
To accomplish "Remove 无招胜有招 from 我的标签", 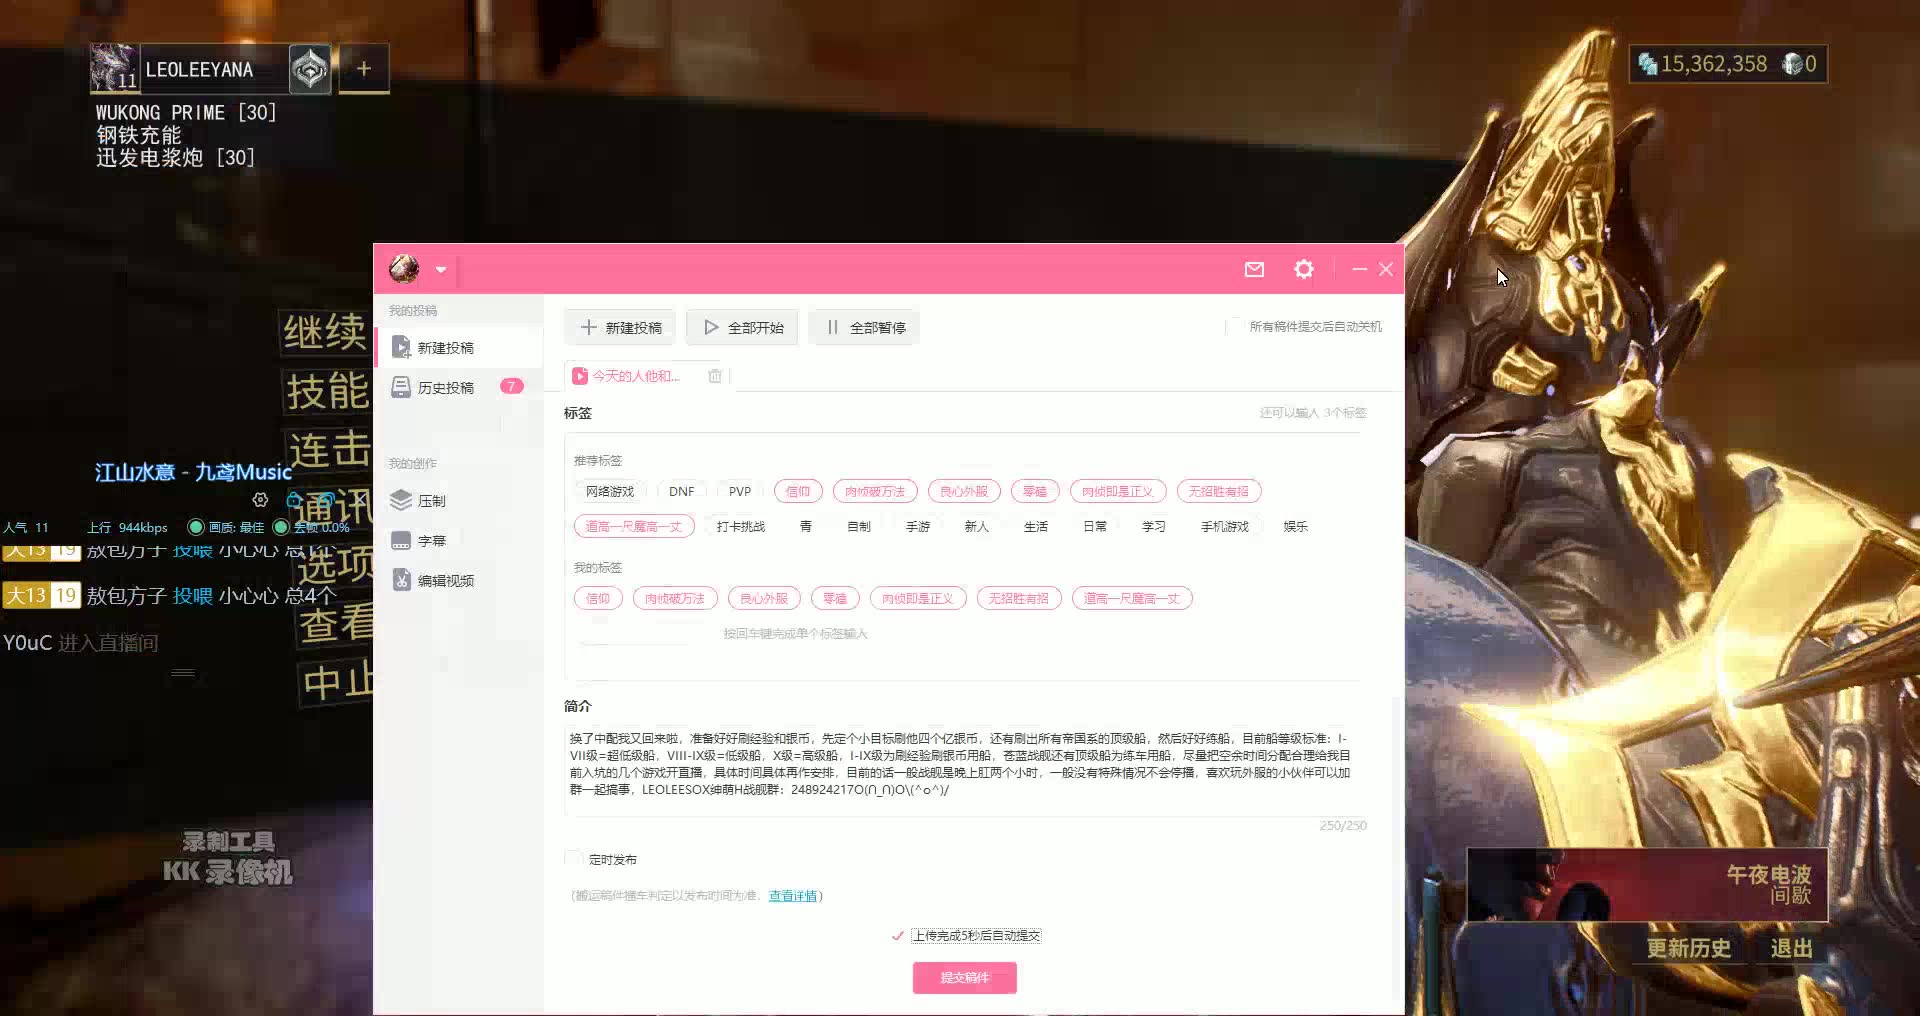I will pyautogui.click(x=1019, y=598).
